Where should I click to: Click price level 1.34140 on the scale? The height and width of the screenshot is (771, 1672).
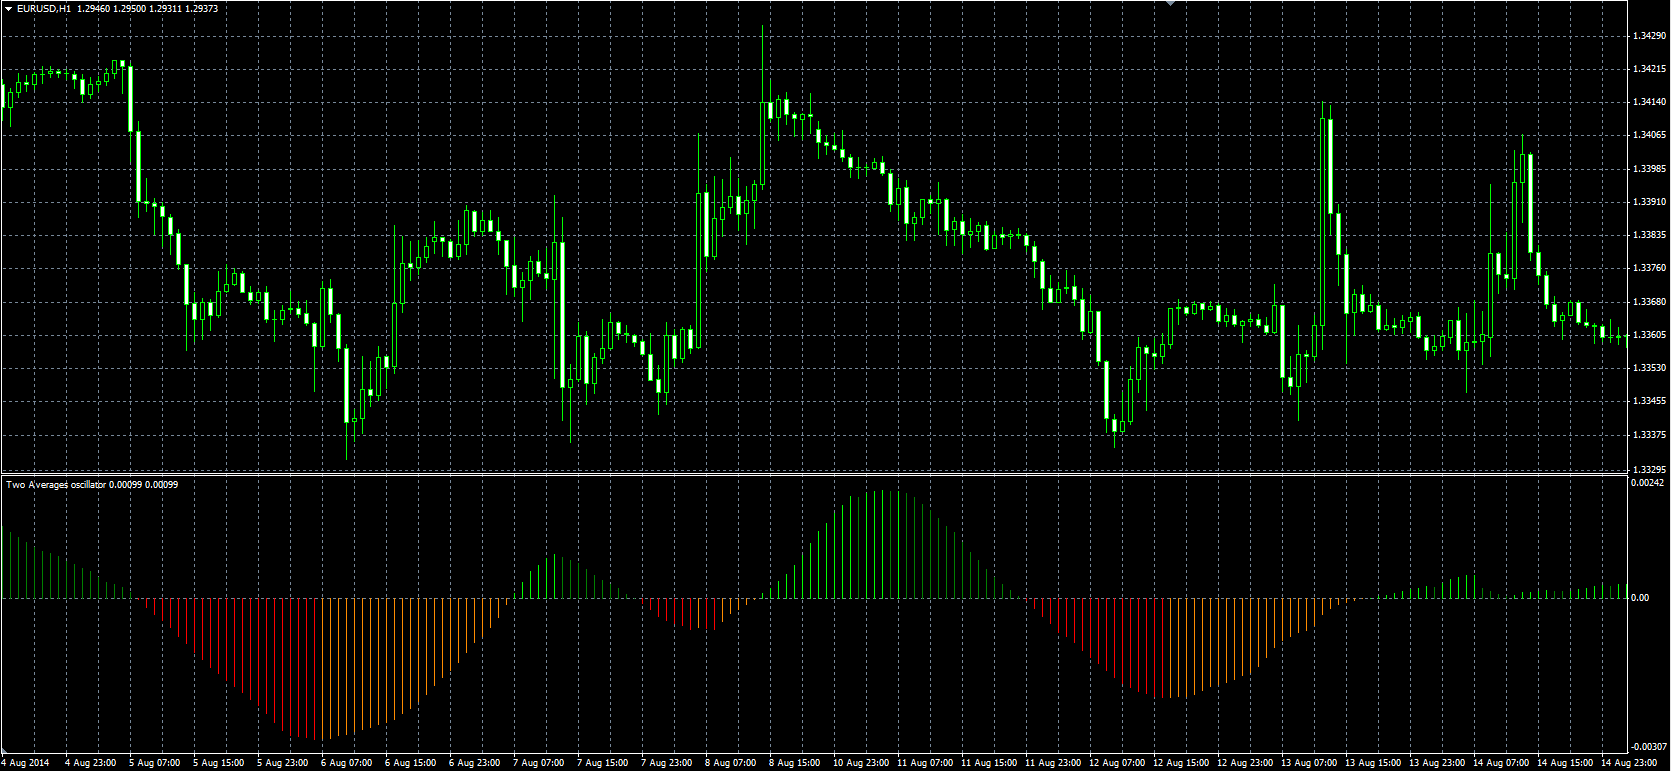coord(1649,102)
